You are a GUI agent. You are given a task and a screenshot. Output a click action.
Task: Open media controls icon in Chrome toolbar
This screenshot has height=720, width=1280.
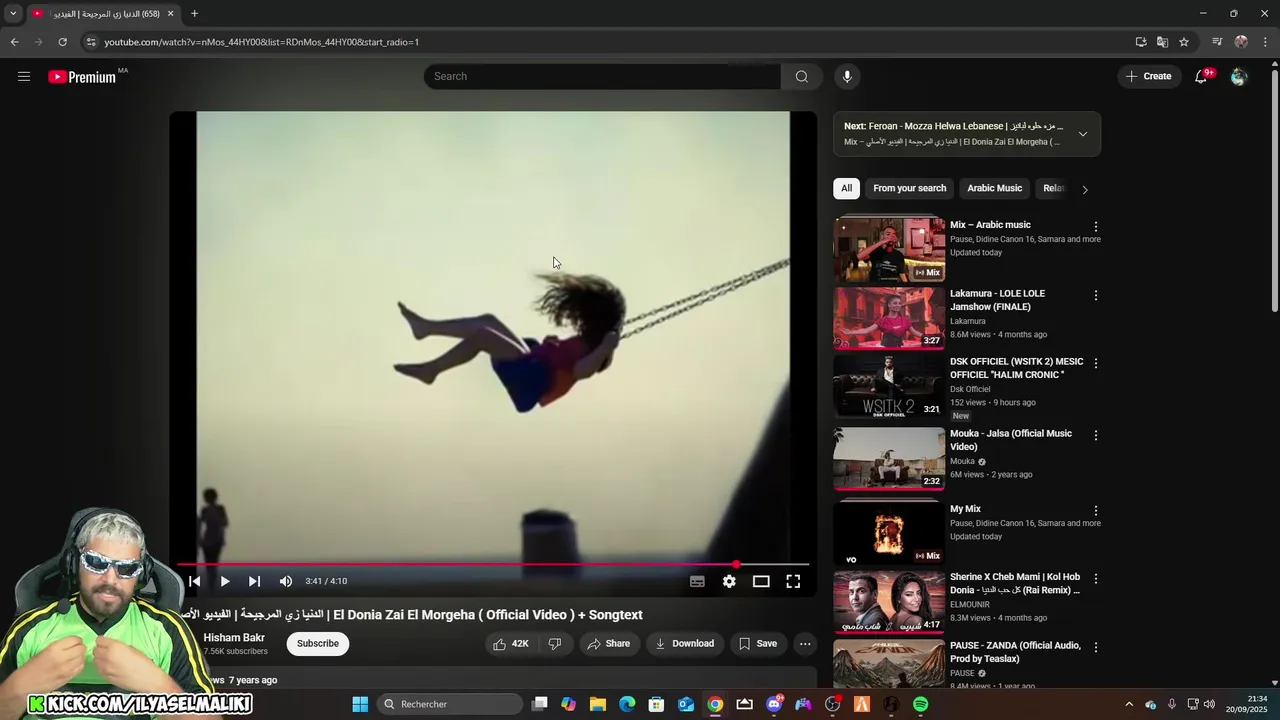(1217, 42)
